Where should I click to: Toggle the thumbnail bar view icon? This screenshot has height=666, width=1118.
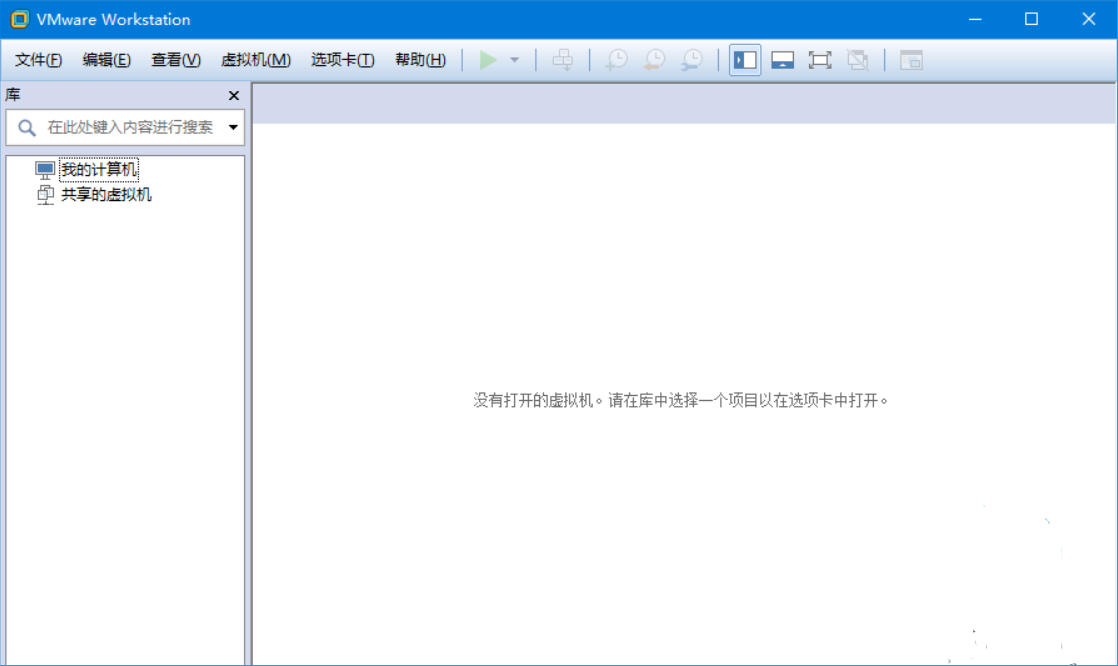tap(782, 60)
